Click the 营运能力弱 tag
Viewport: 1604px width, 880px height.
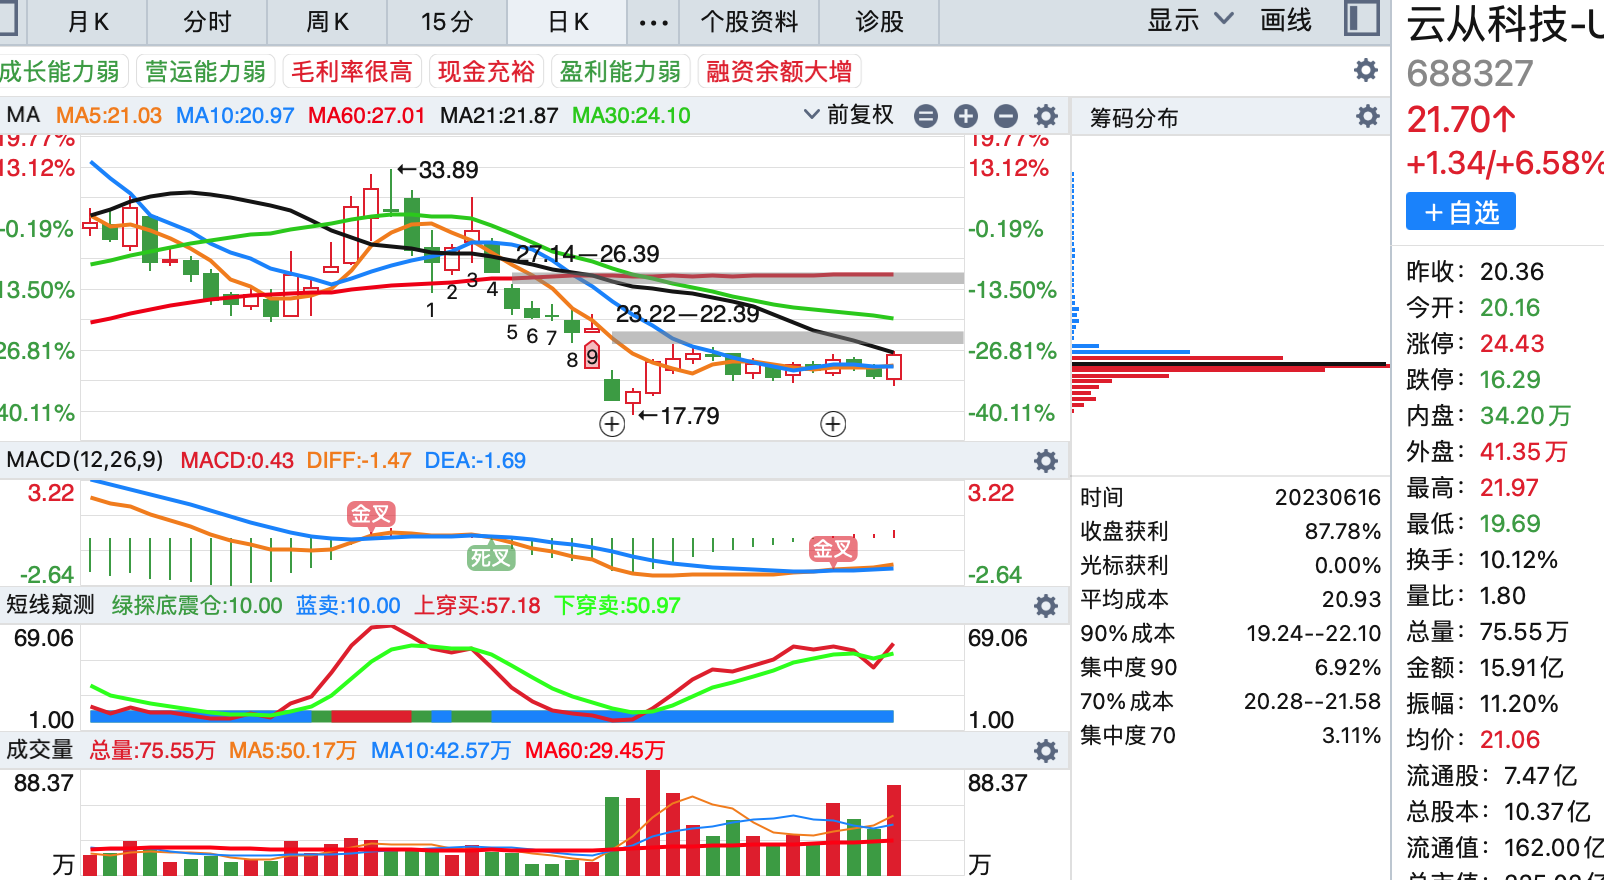(206, 72)
